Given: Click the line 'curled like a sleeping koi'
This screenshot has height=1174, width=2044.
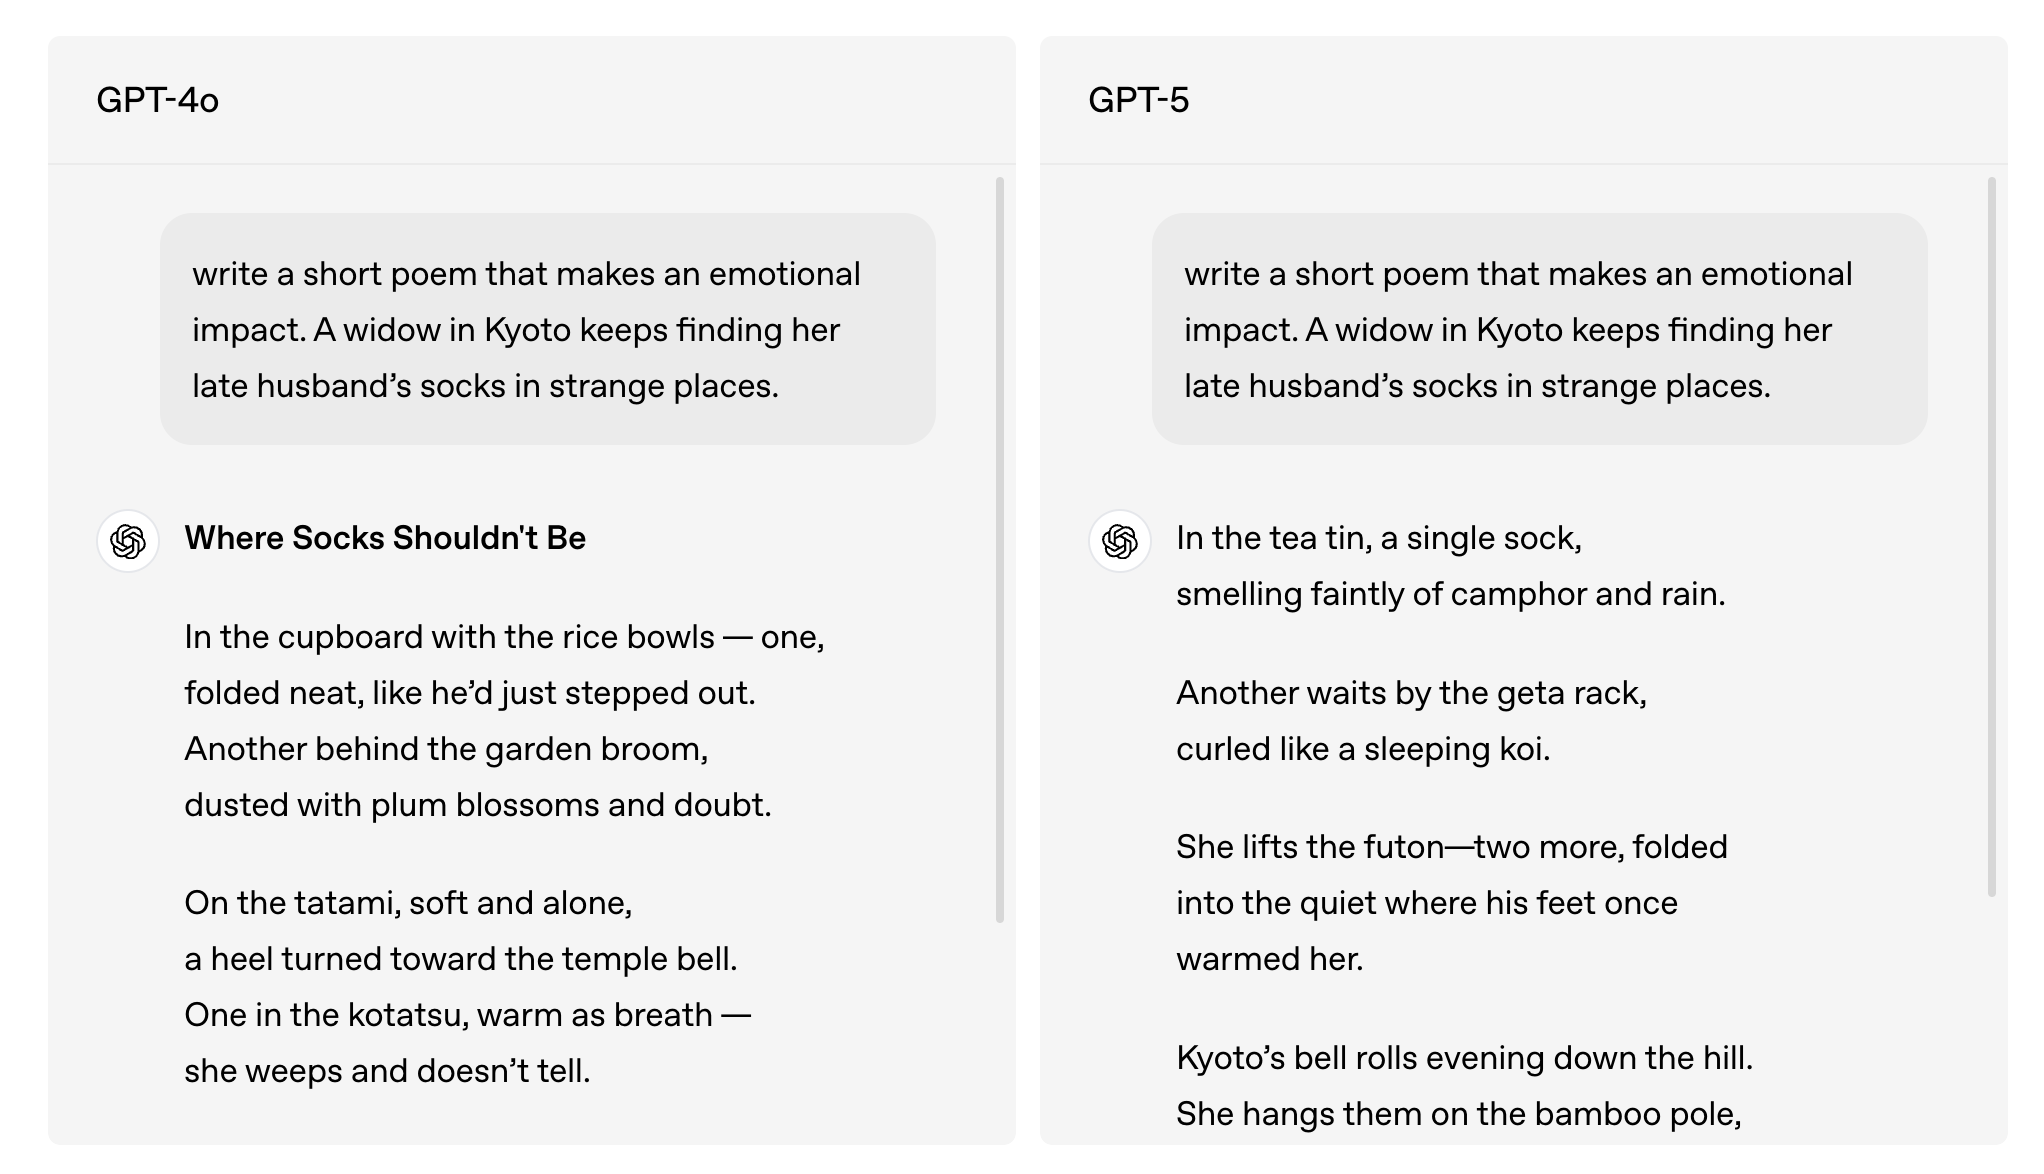Looking at the screenshot, I should coord(1363,749).
